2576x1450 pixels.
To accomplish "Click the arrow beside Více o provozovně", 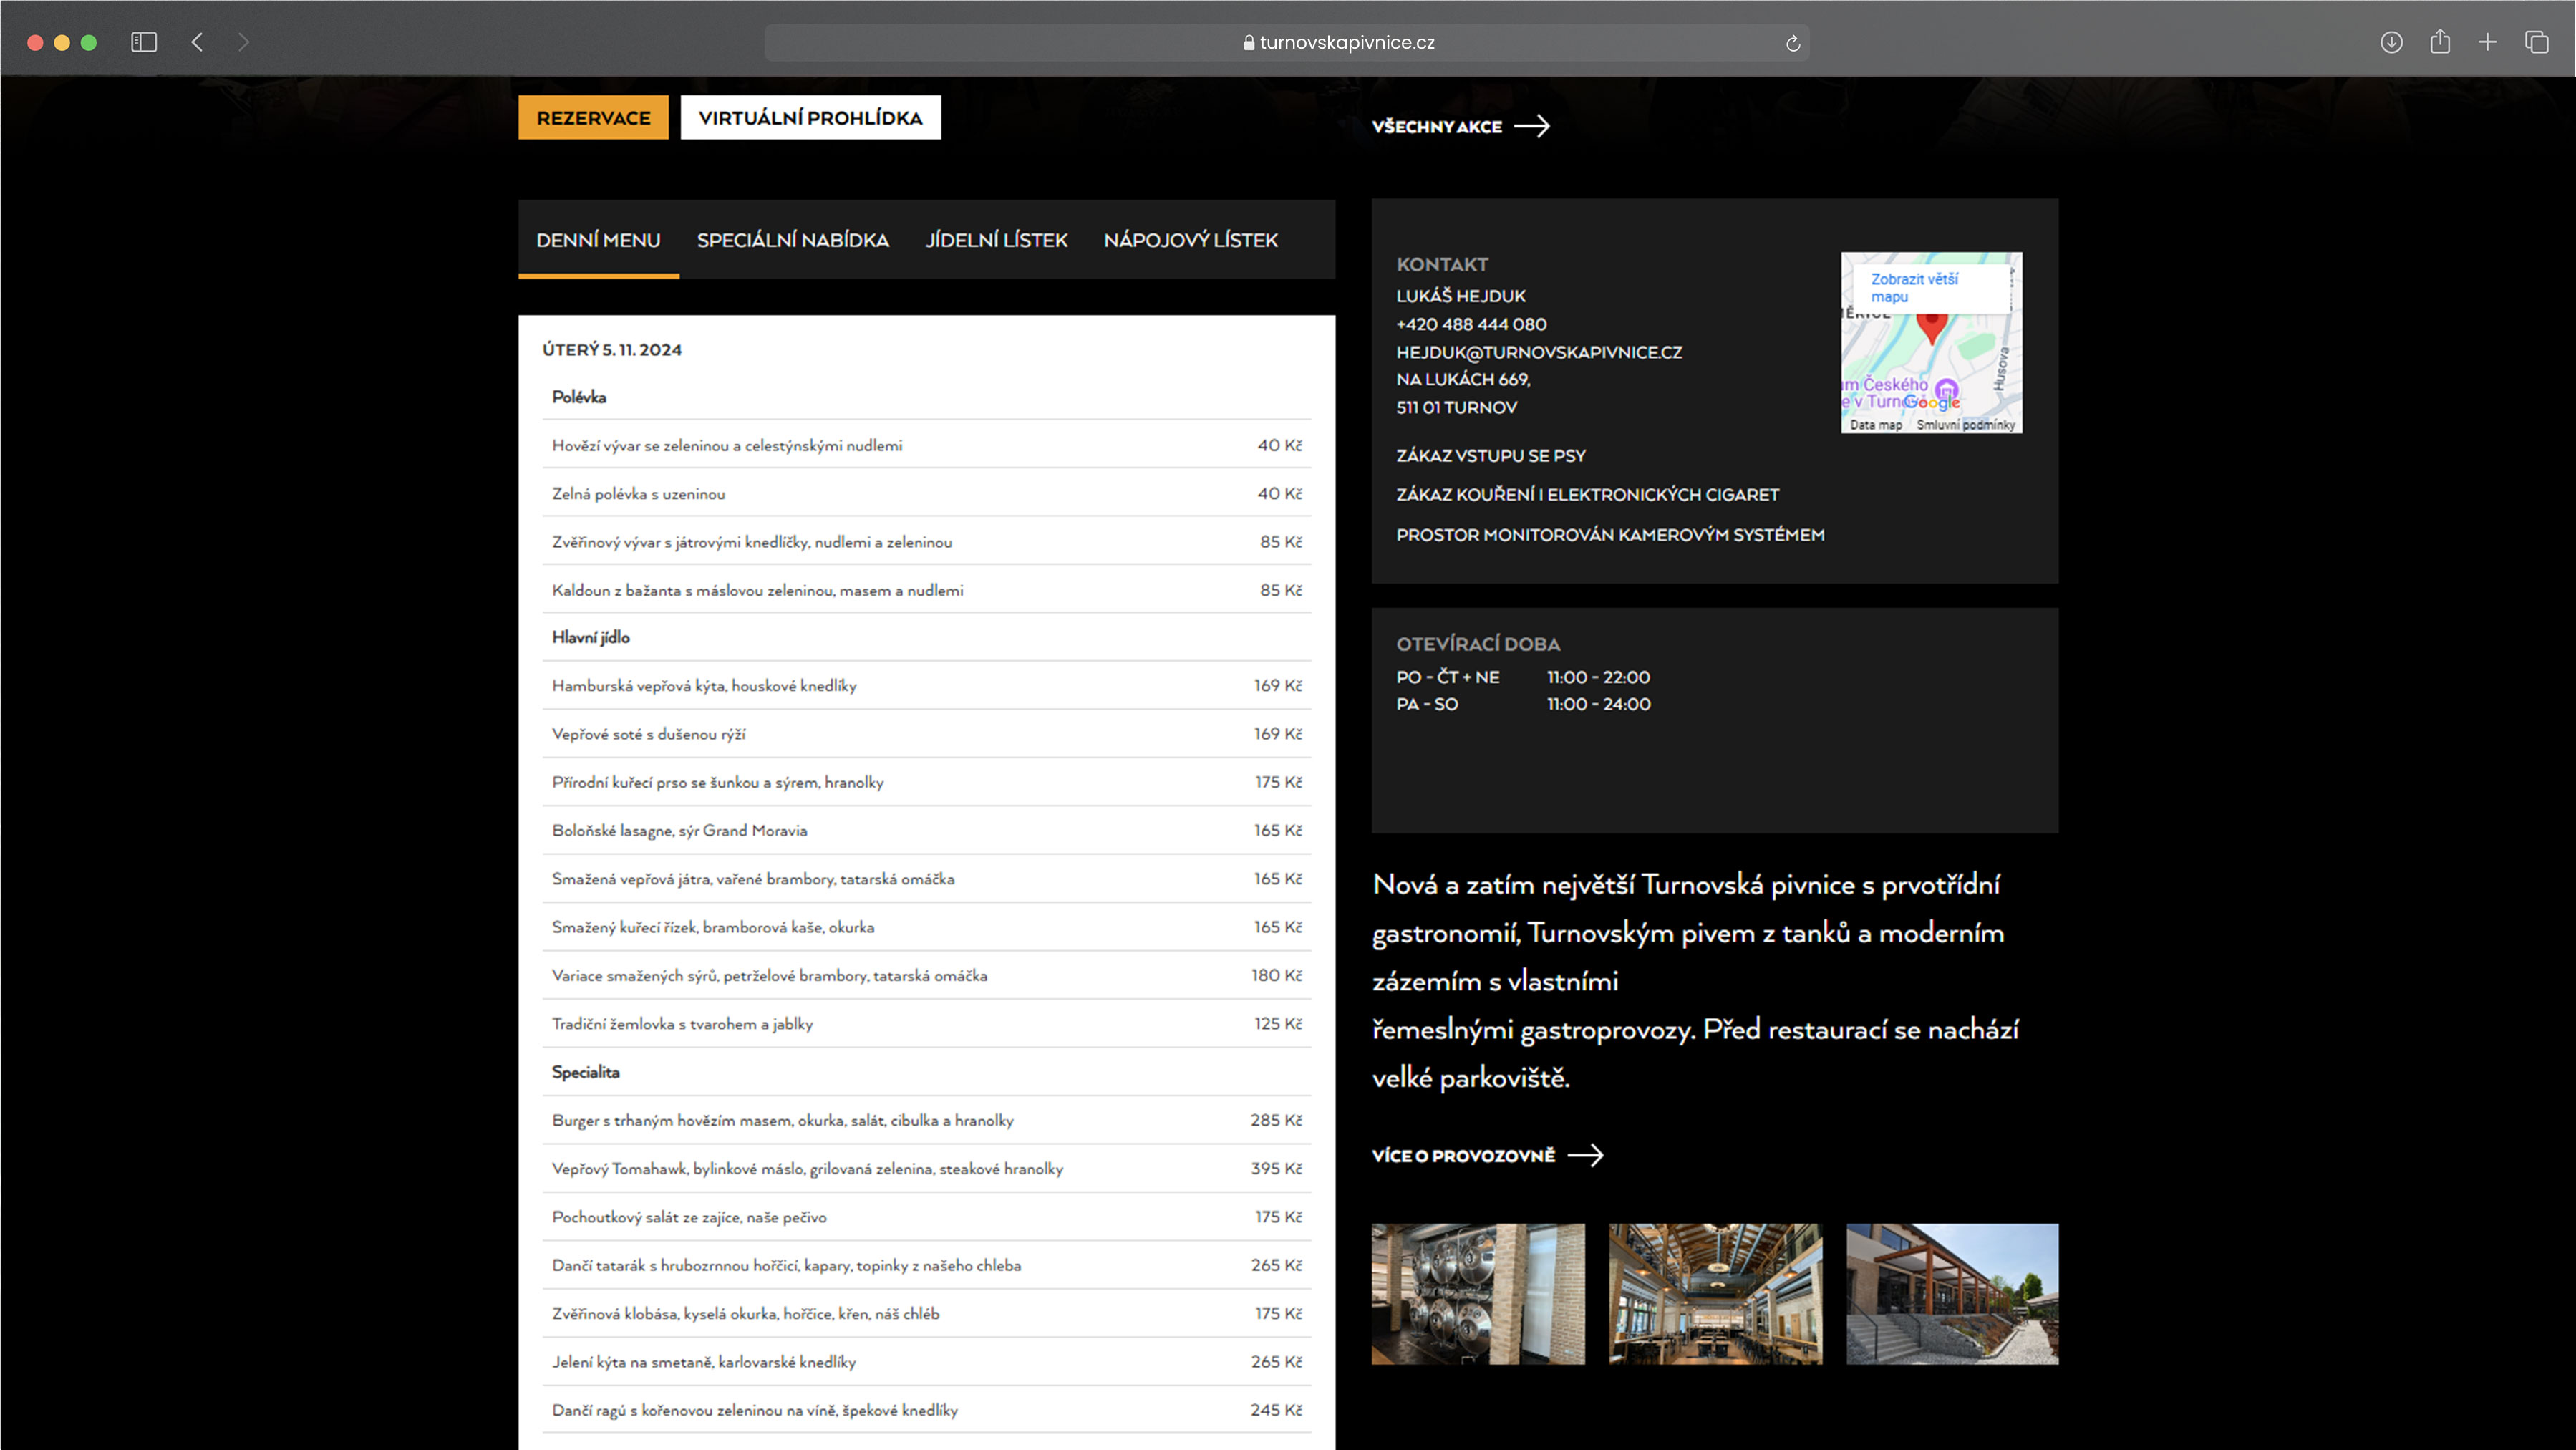I will [1585, 1155].
